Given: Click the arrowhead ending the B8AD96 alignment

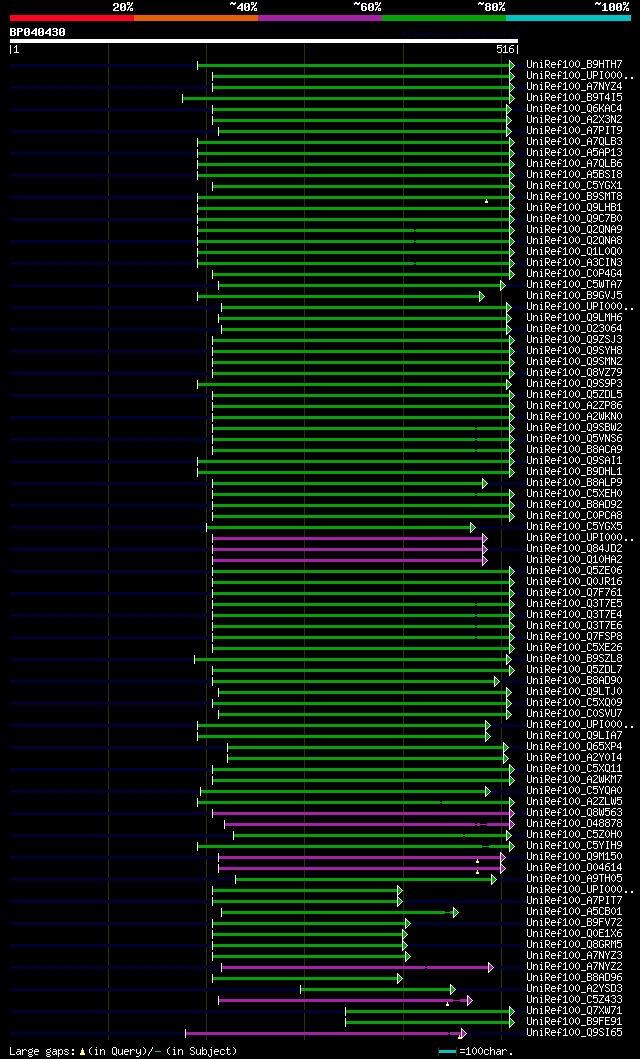Looking at the screenshot, I should pyautogui.click(x=400, y=979).
